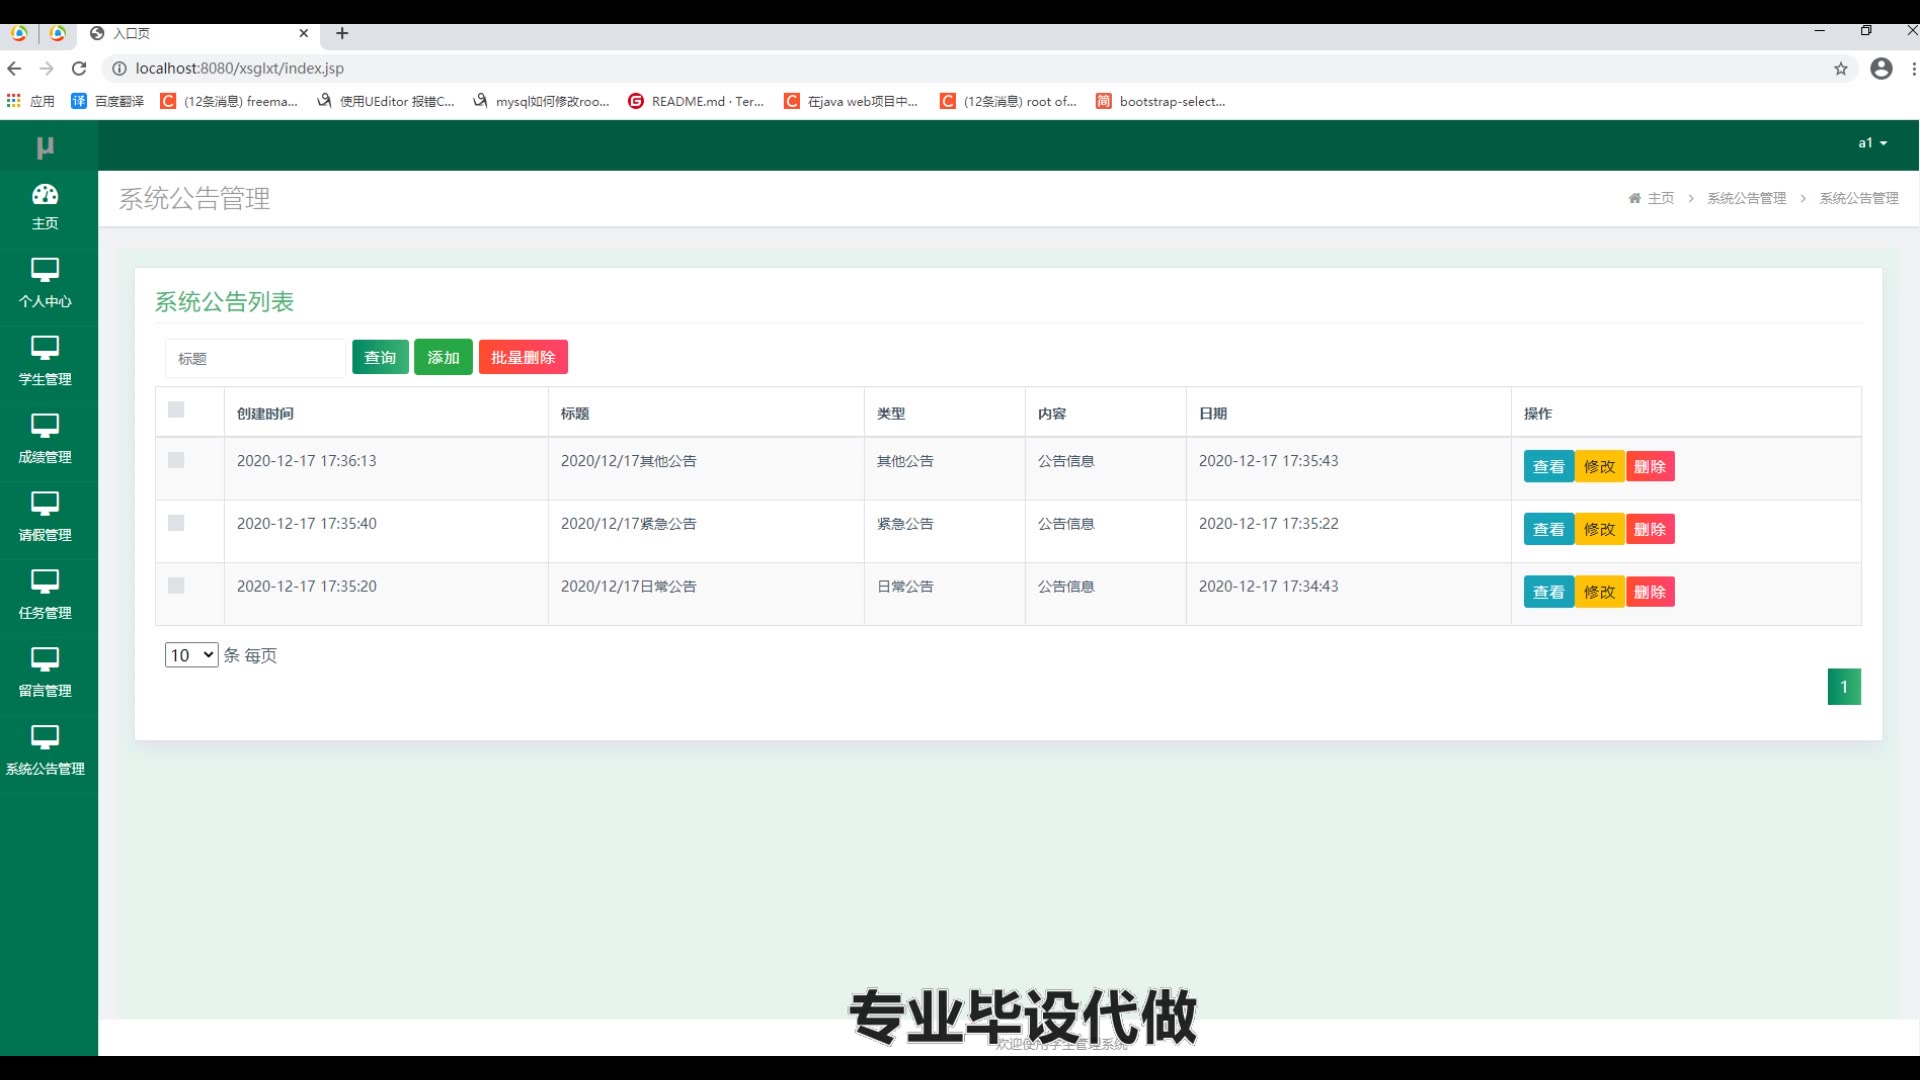Viewport: 1920px width, 1080px height.
Task: Click the 查询 search button
Action: [x=380, y=357]
